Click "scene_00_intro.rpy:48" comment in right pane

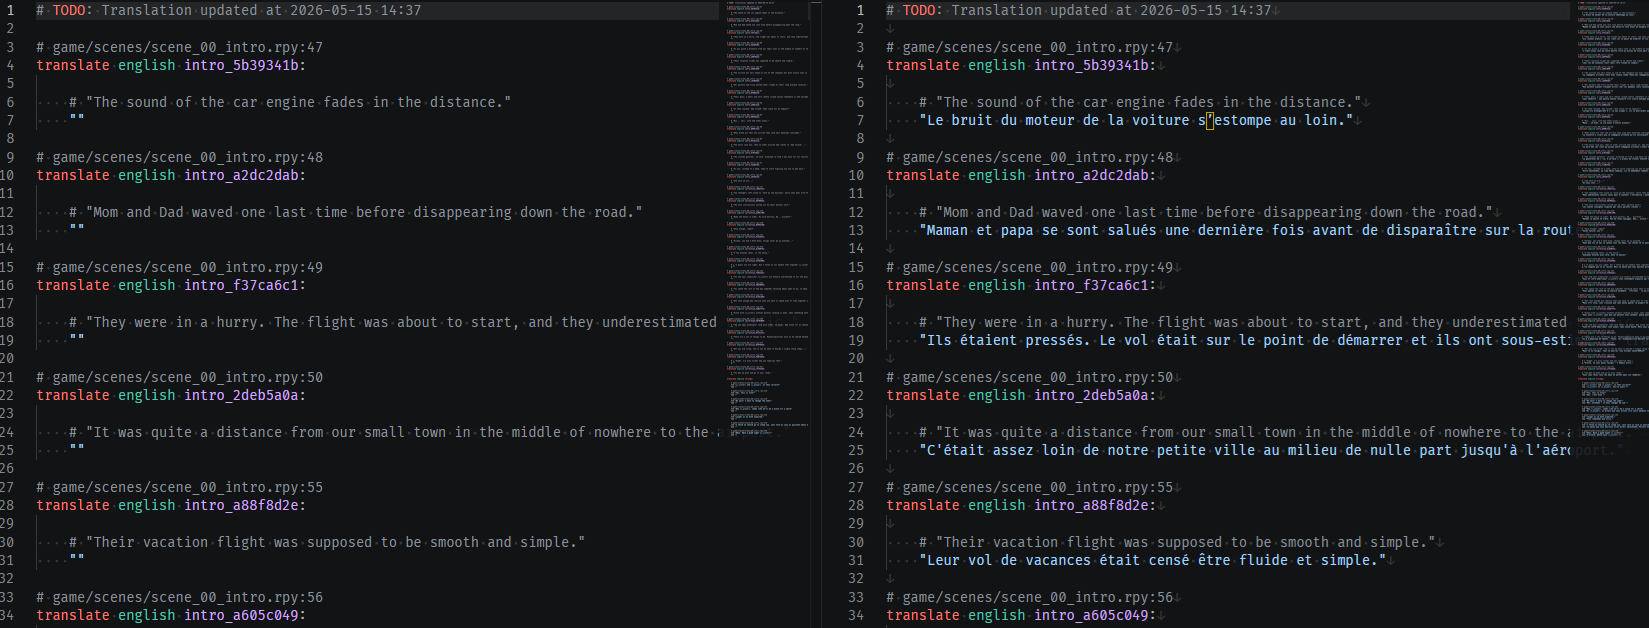pyautogui.click(x=1029, y=157)
